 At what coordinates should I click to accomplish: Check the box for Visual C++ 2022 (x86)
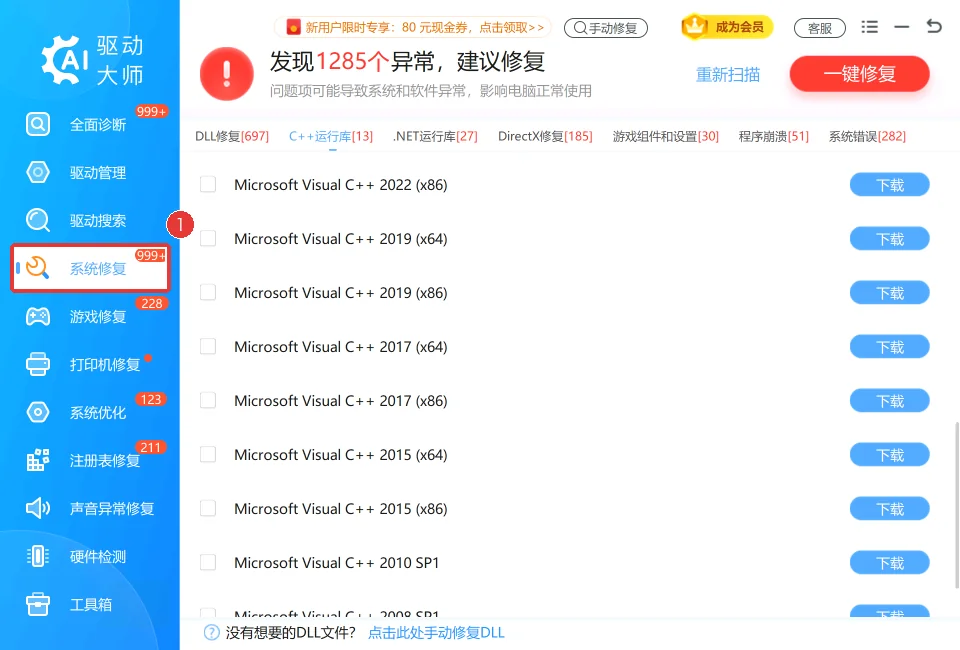208,184
